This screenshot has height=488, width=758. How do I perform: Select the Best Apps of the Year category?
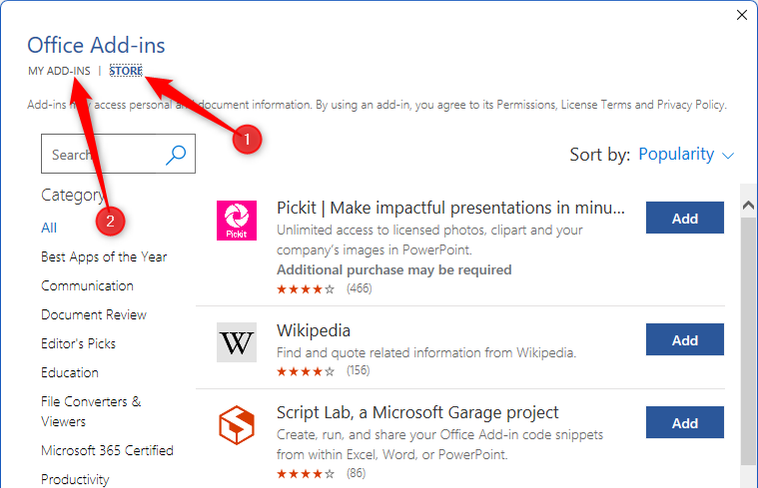[x=104, y=257]
